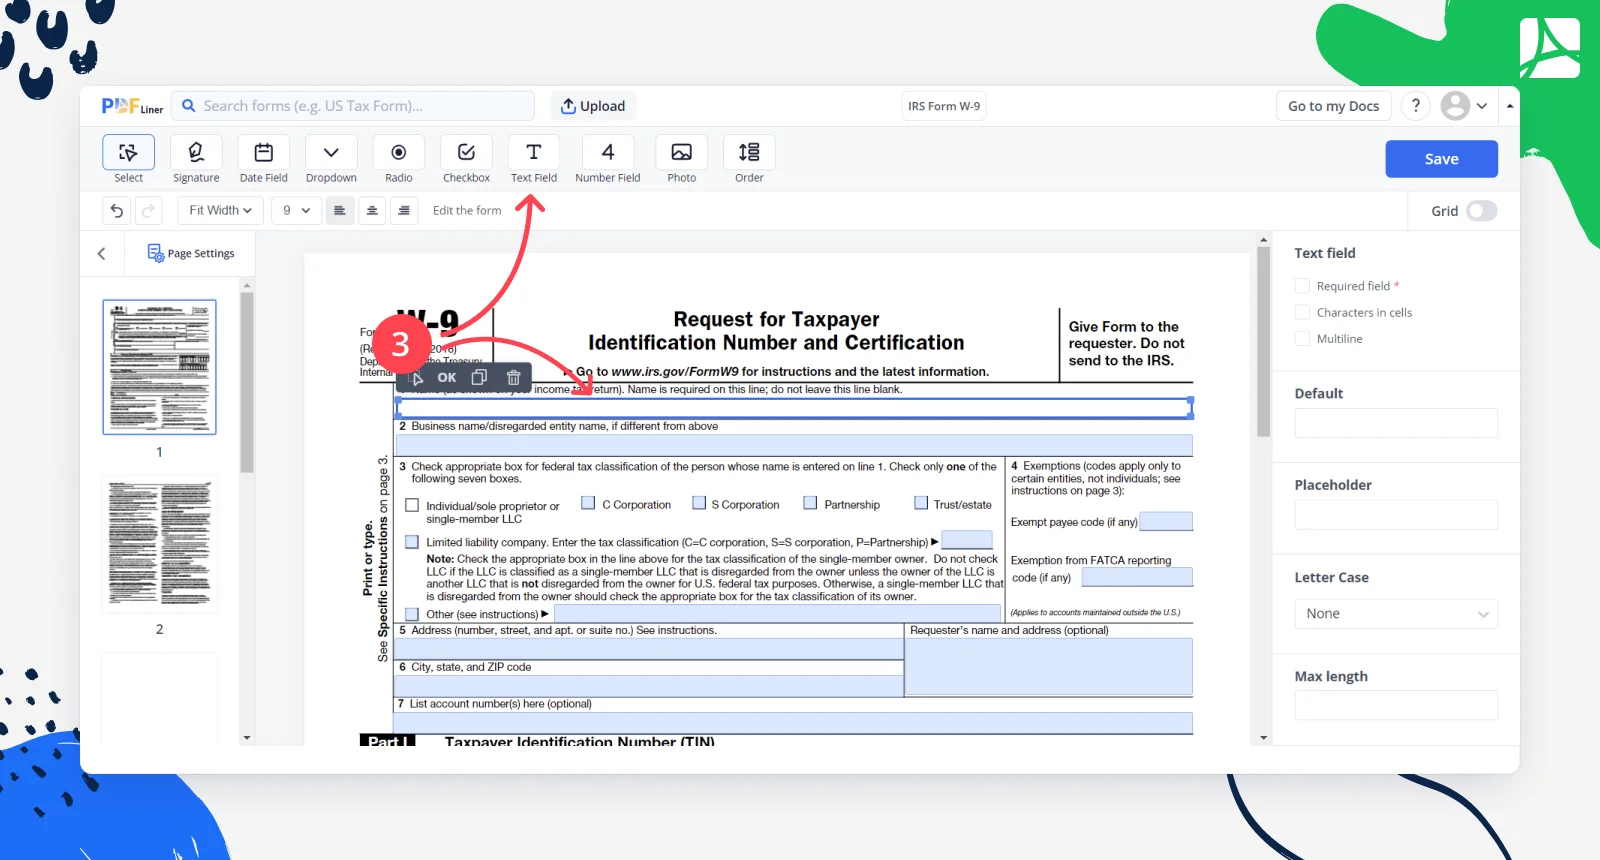
Task: Click the FATCA reporting code field
Action: (x=1137, y=577)
